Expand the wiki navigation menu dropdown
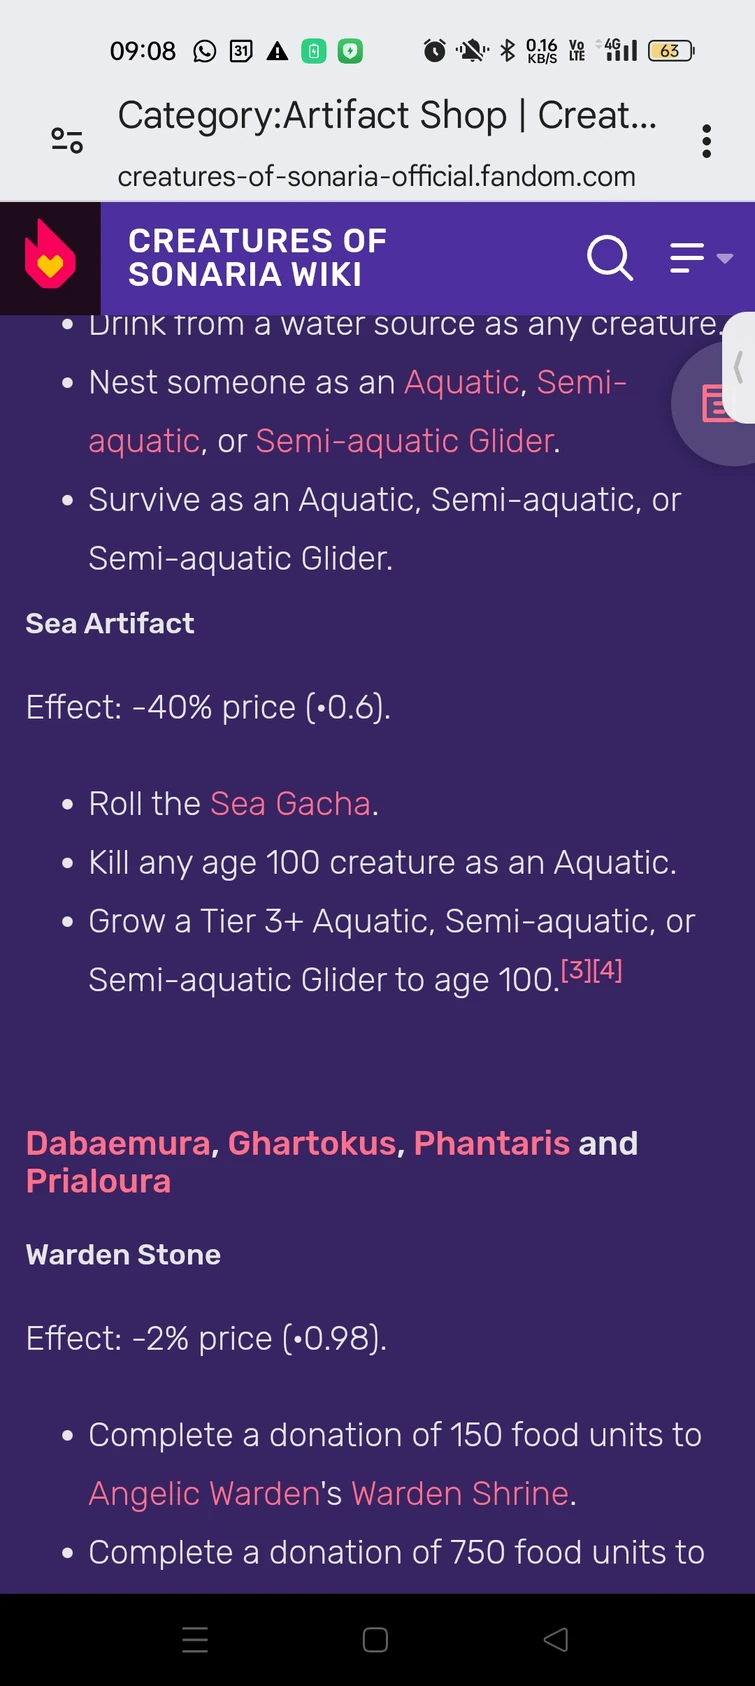This screenshot has height=1686, width=755. (701, 258)
